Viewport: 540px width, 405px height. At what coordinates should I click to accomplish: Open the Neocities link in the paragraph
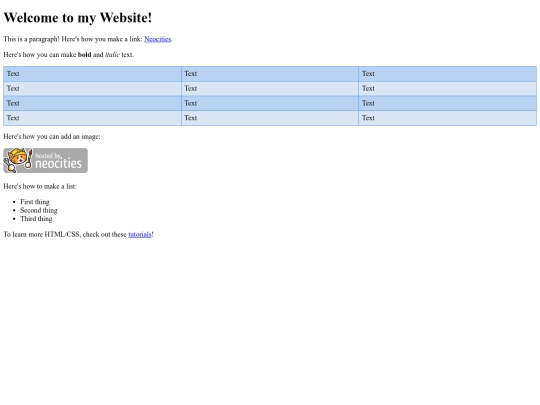157,39
